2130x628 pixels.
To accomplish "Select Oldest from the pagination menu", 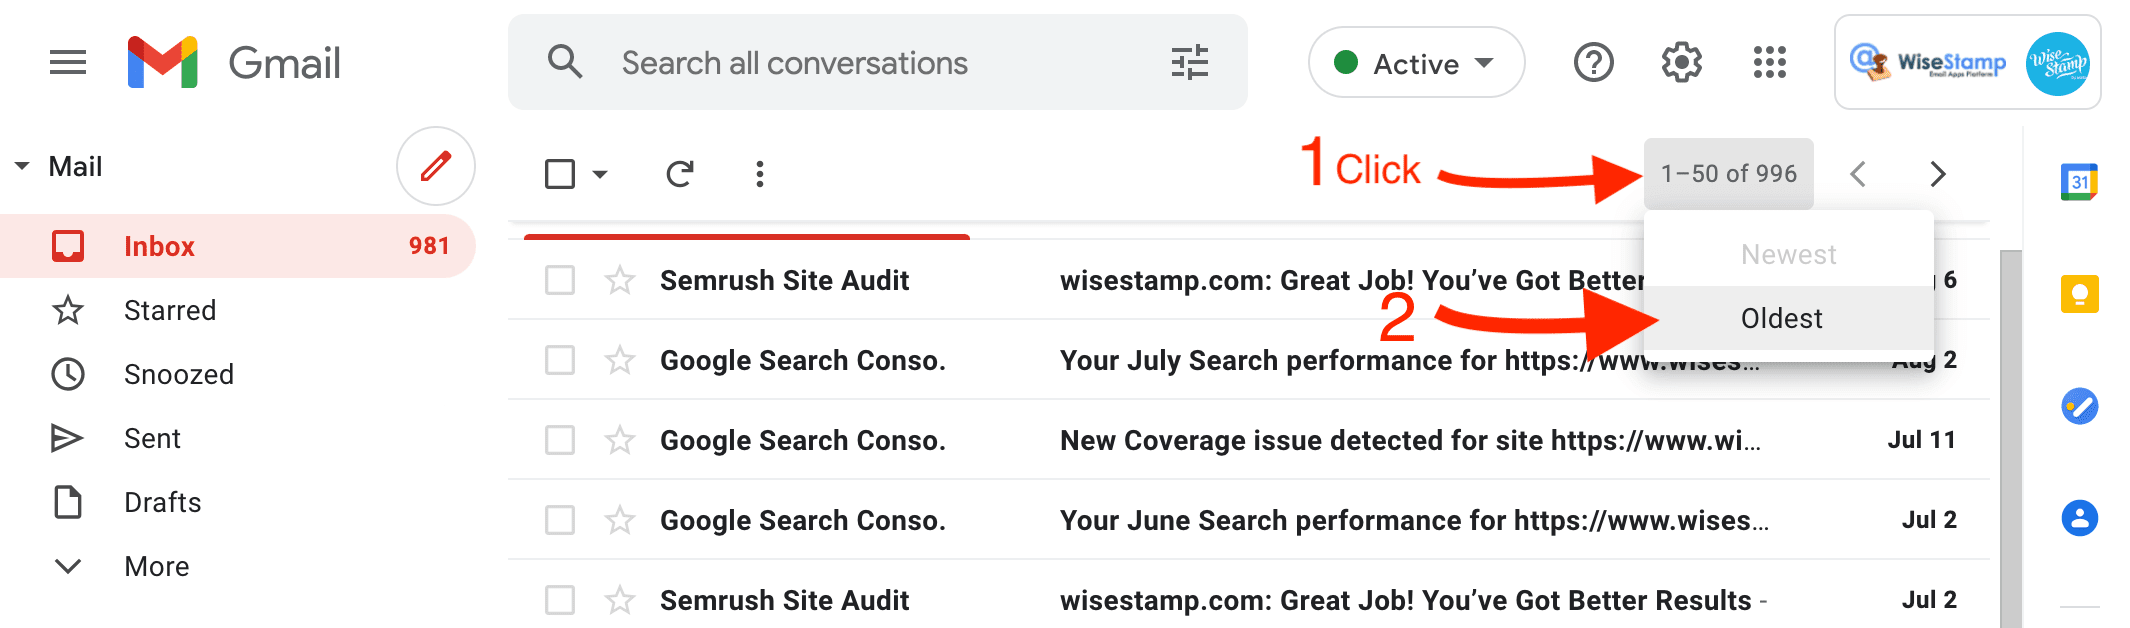I will pos(1781,318).
